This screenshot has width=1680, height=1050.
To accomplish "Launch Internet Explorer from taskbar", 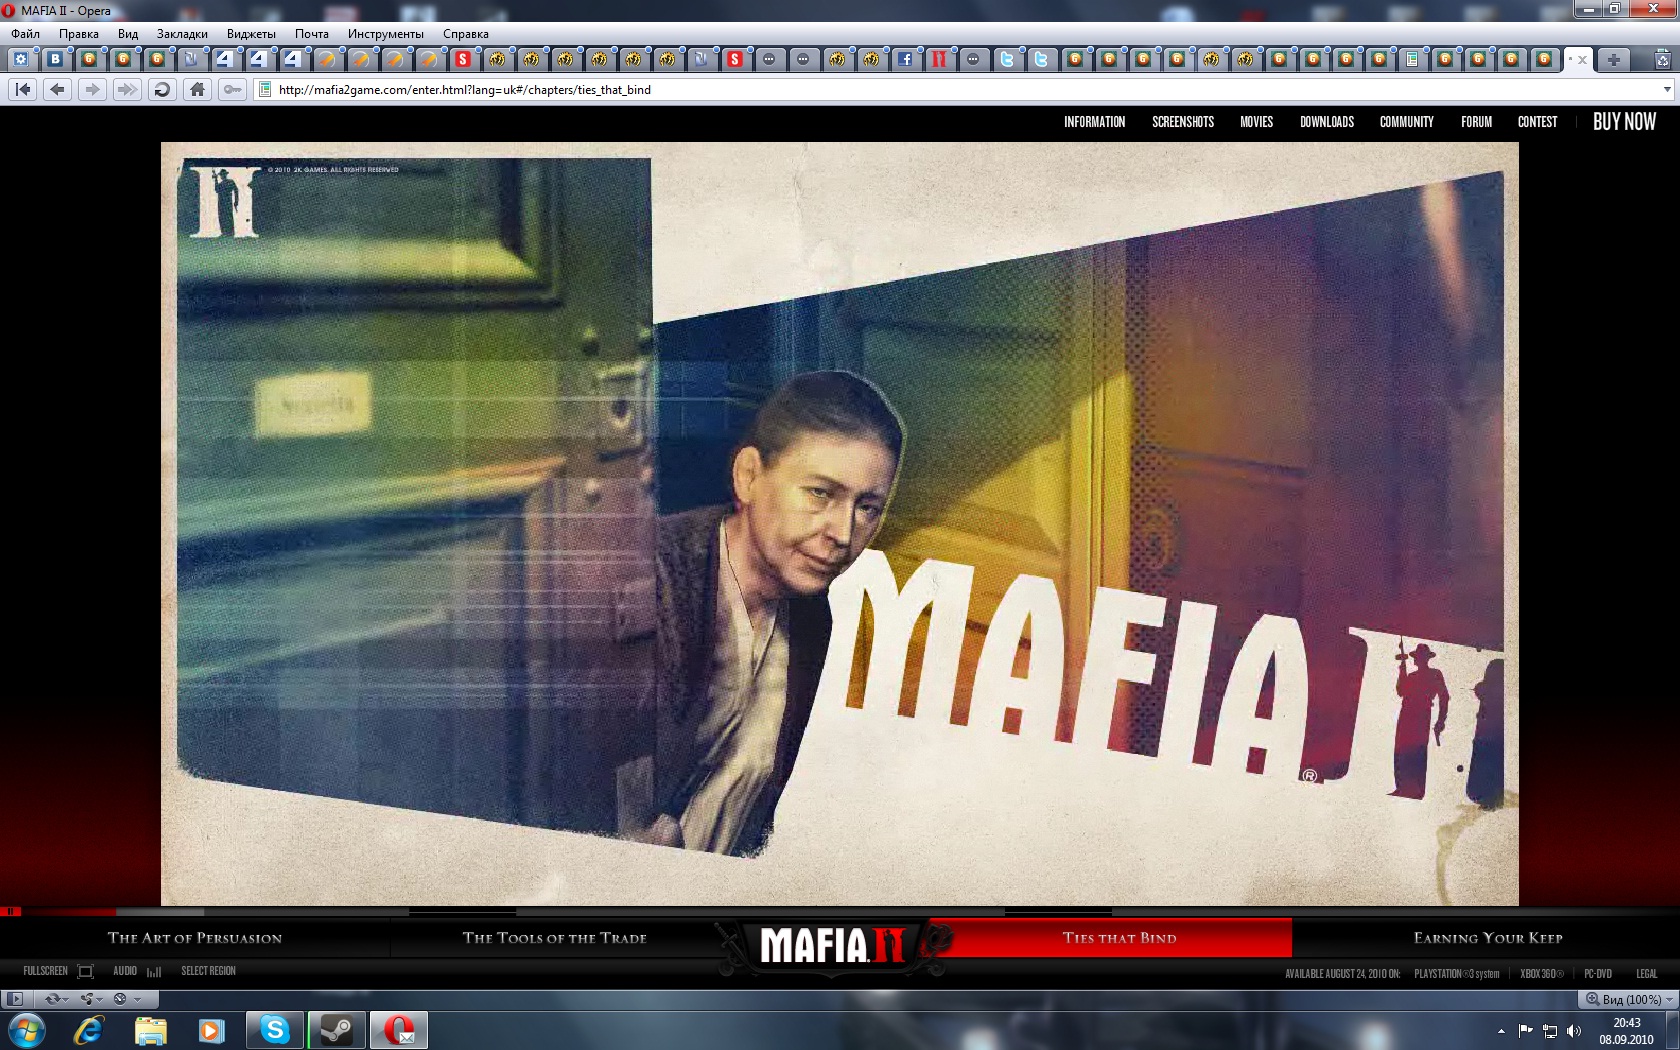I will tap(89, 1030).
